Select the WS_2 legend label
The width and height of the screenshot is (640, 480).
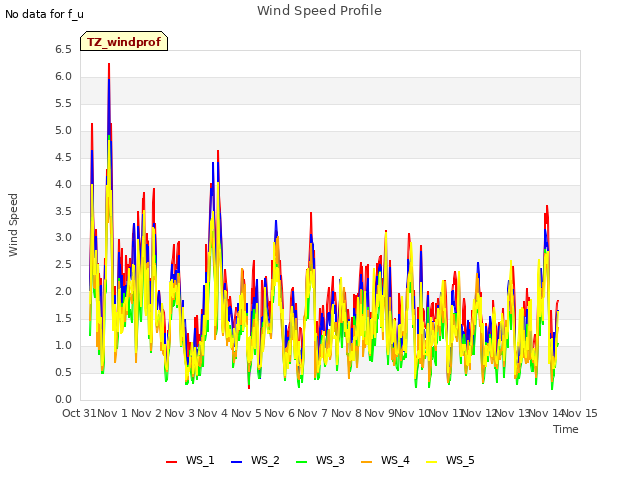tap(265, 460)
